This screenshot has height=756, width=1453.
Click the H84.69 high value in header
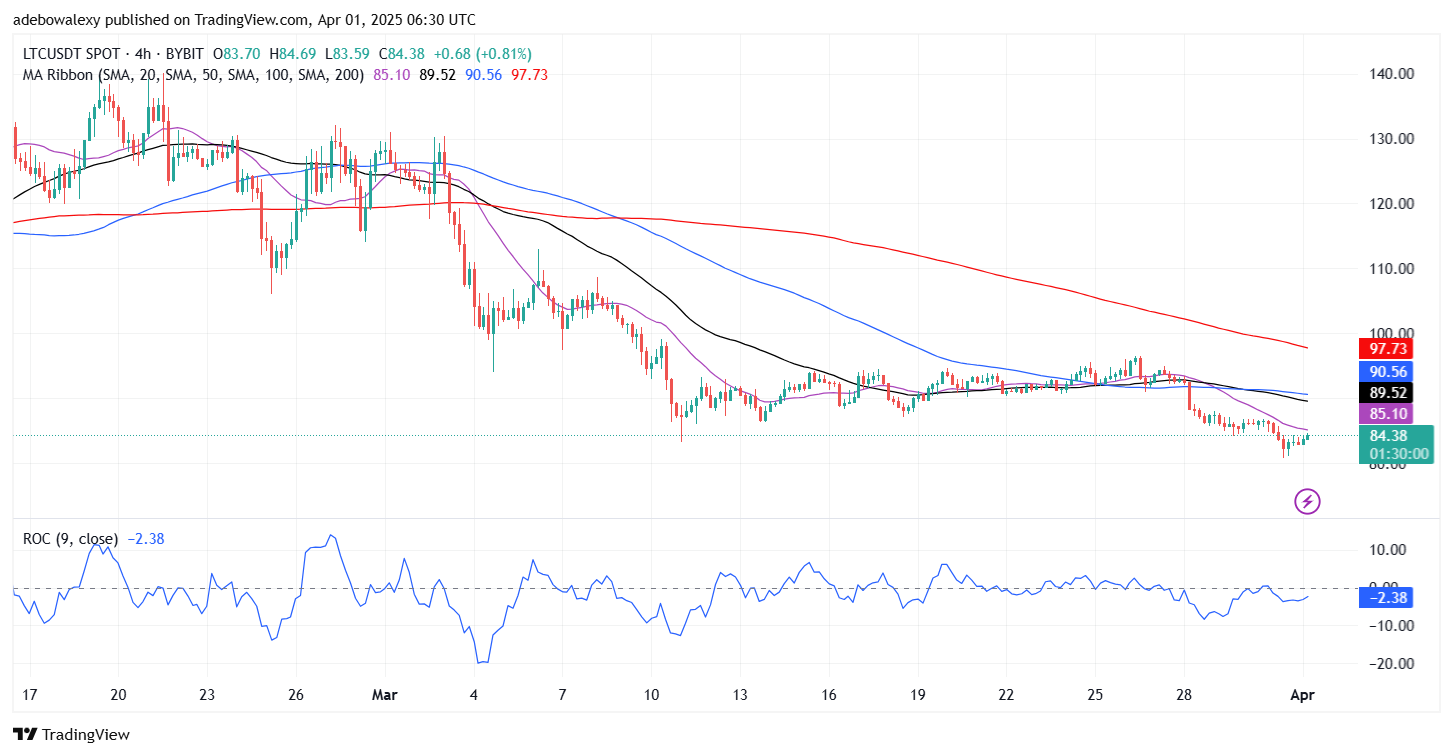[x=293, y=54]
